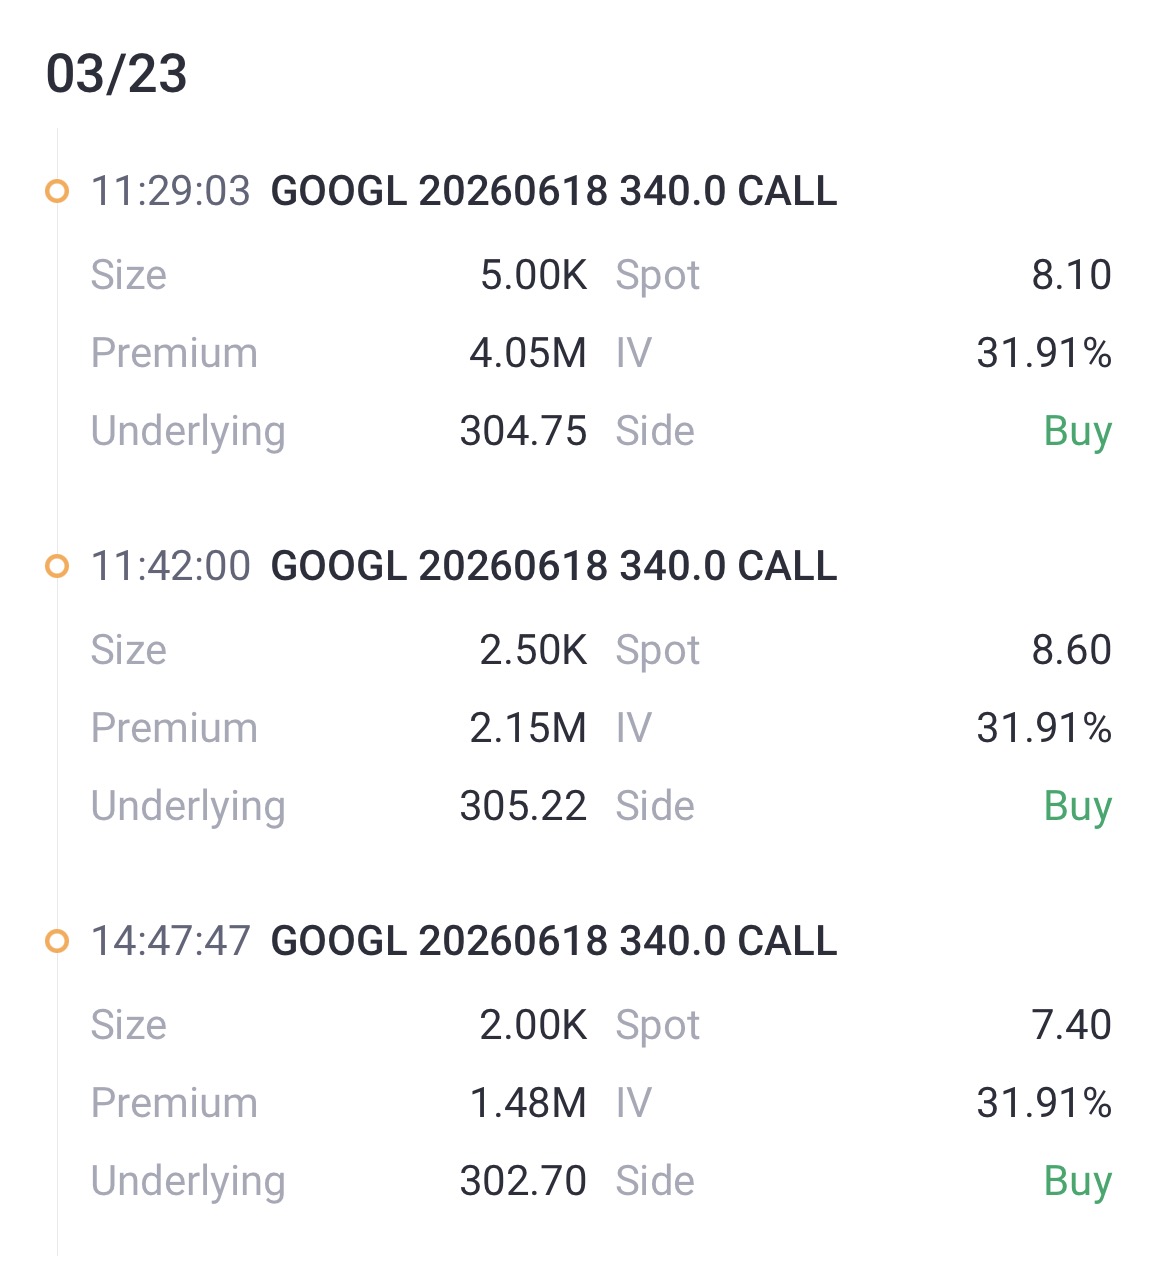This screenshot has height=1266, width=1170.
Task: Open the 11:42:00 GOOGL 340.0 CALL entry
Action: point(553,566)
